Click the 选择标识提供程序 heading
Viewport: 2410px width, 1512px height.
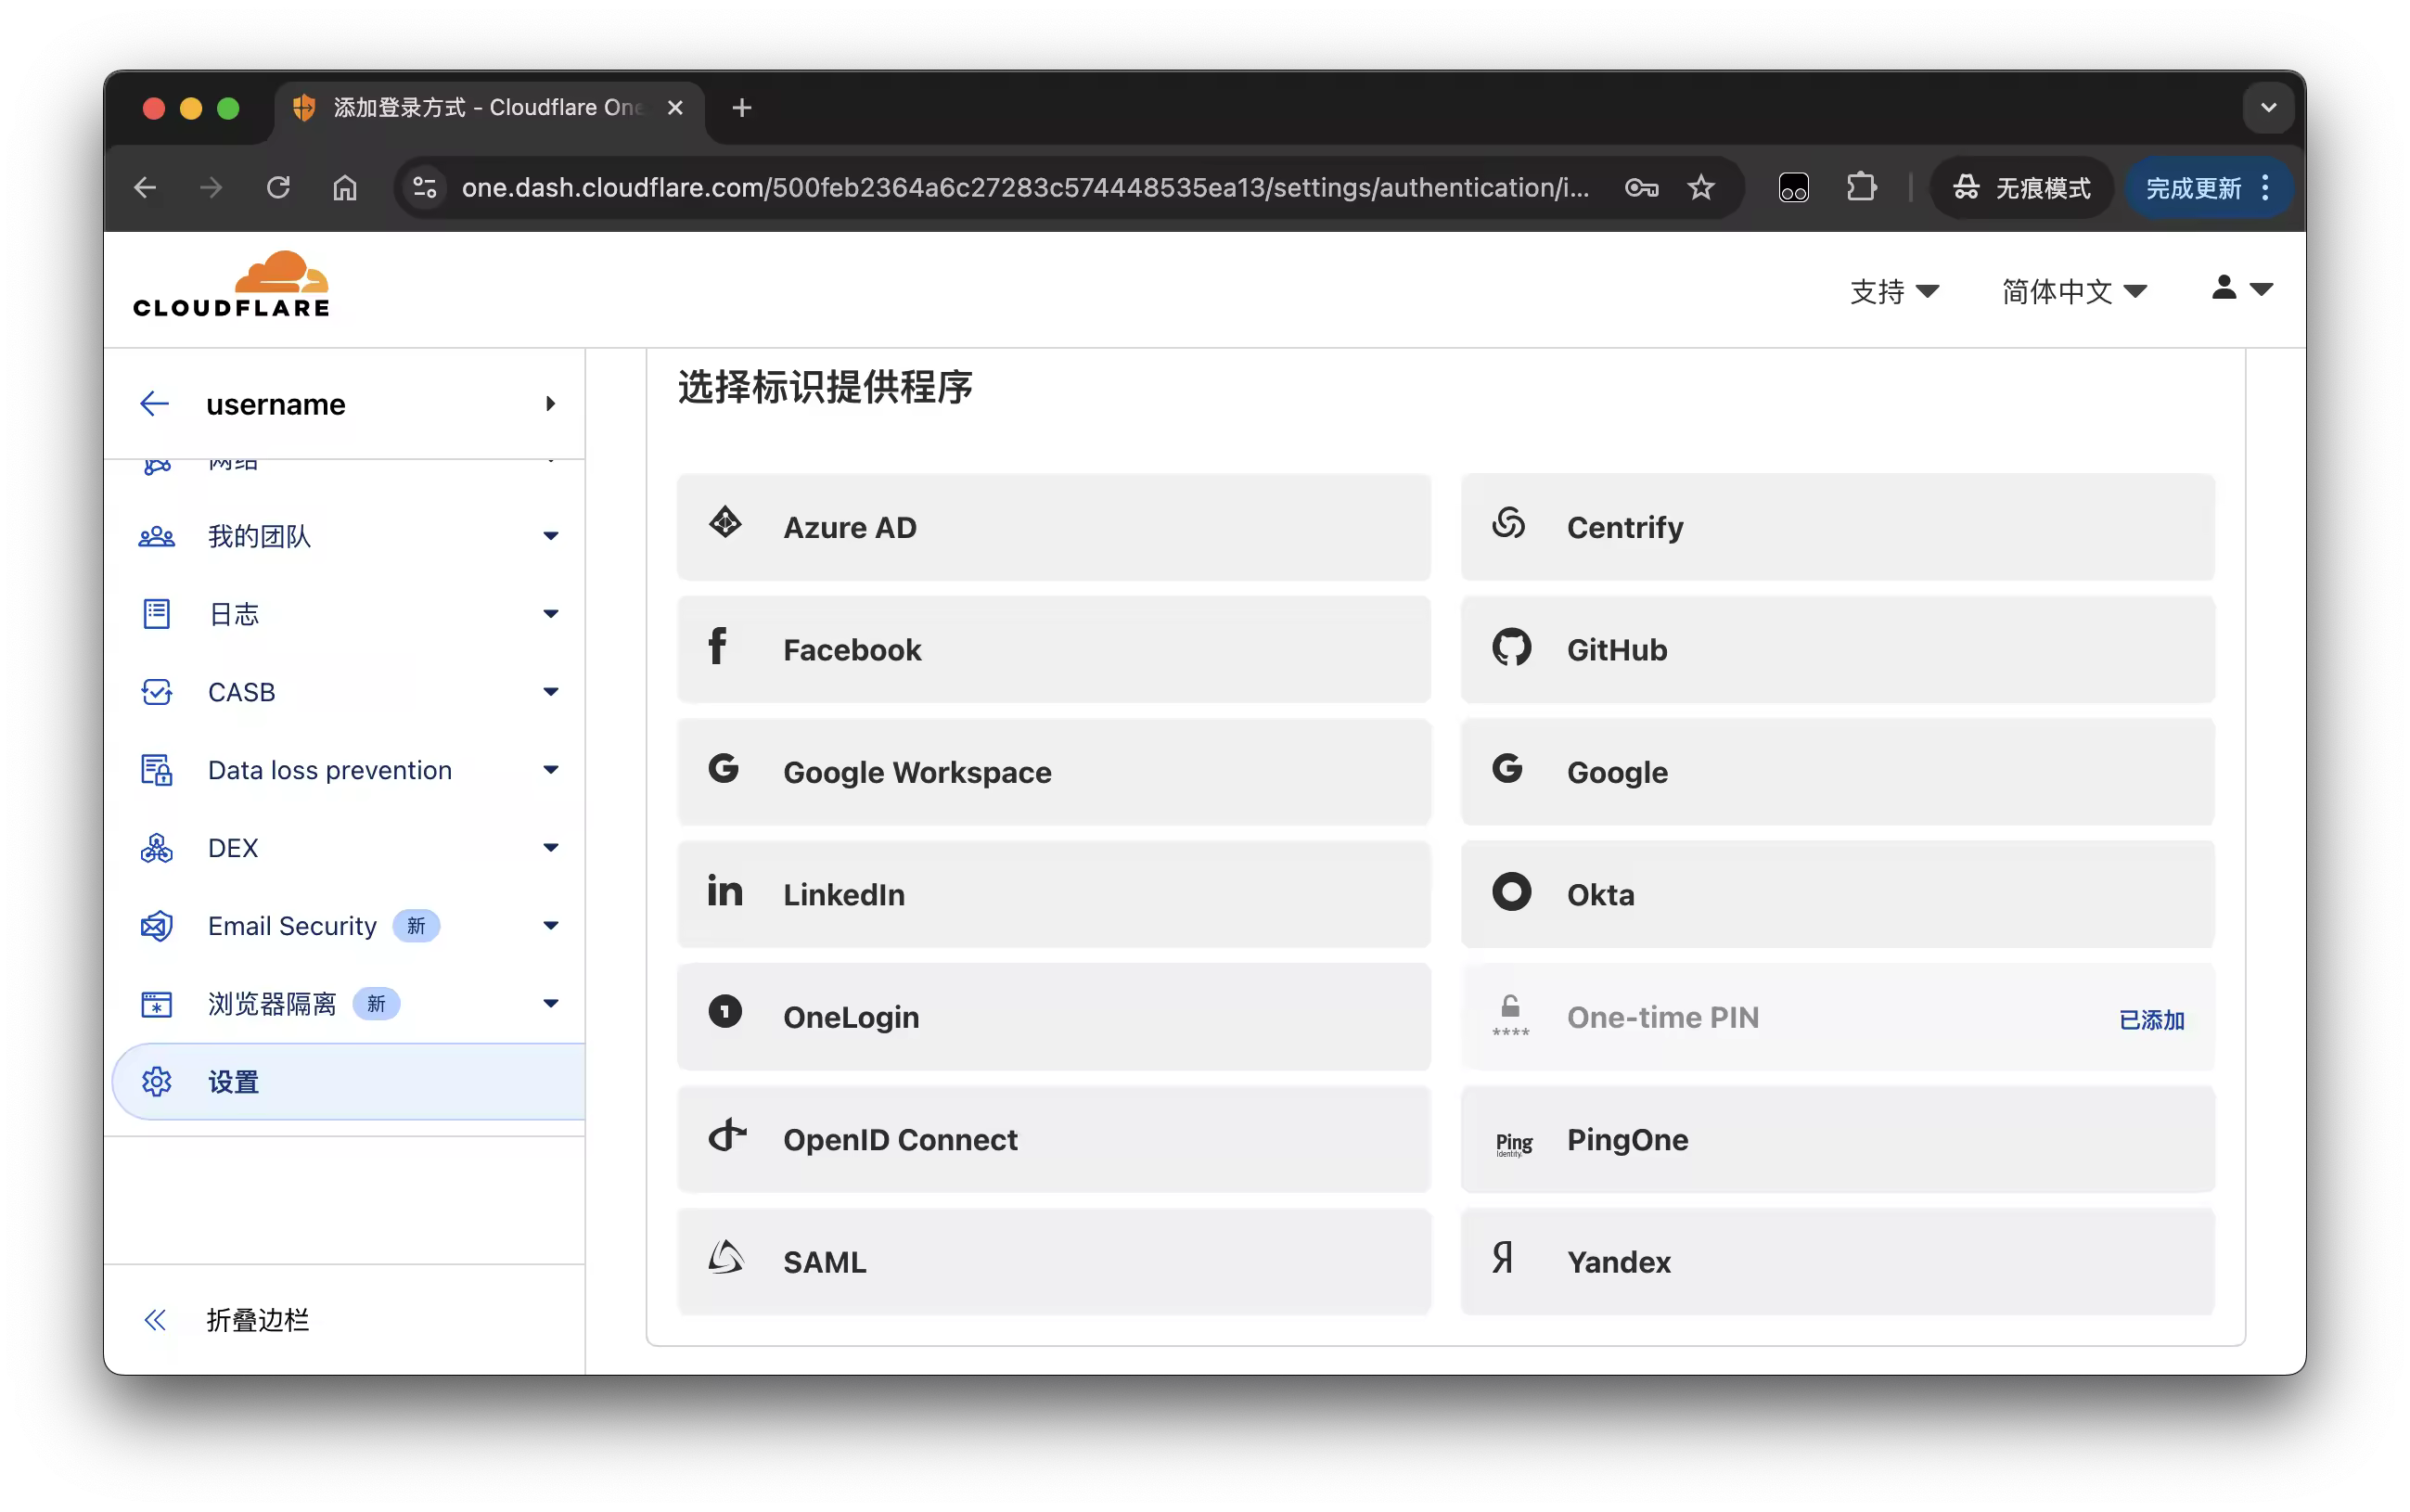pos(825,387)
